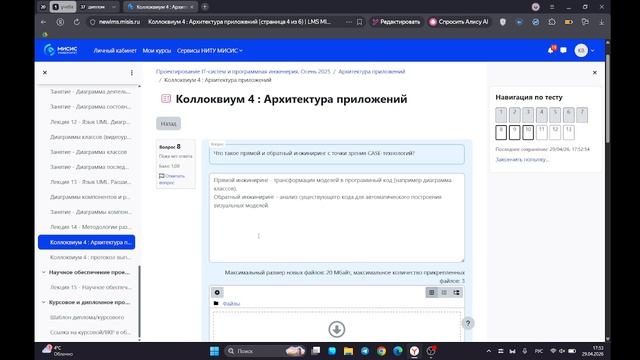Add a file with the file manager plus icon

(217, 292)
